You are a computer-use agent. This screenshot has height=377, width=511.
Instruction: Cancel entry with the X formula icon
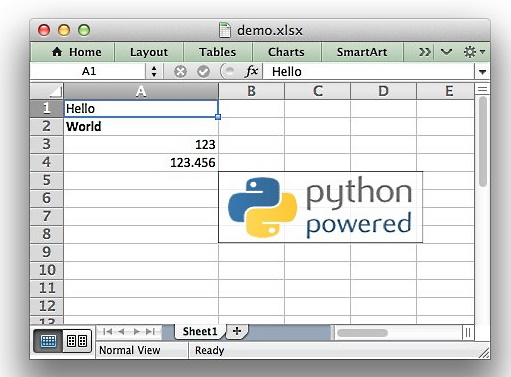pos(180,72)
